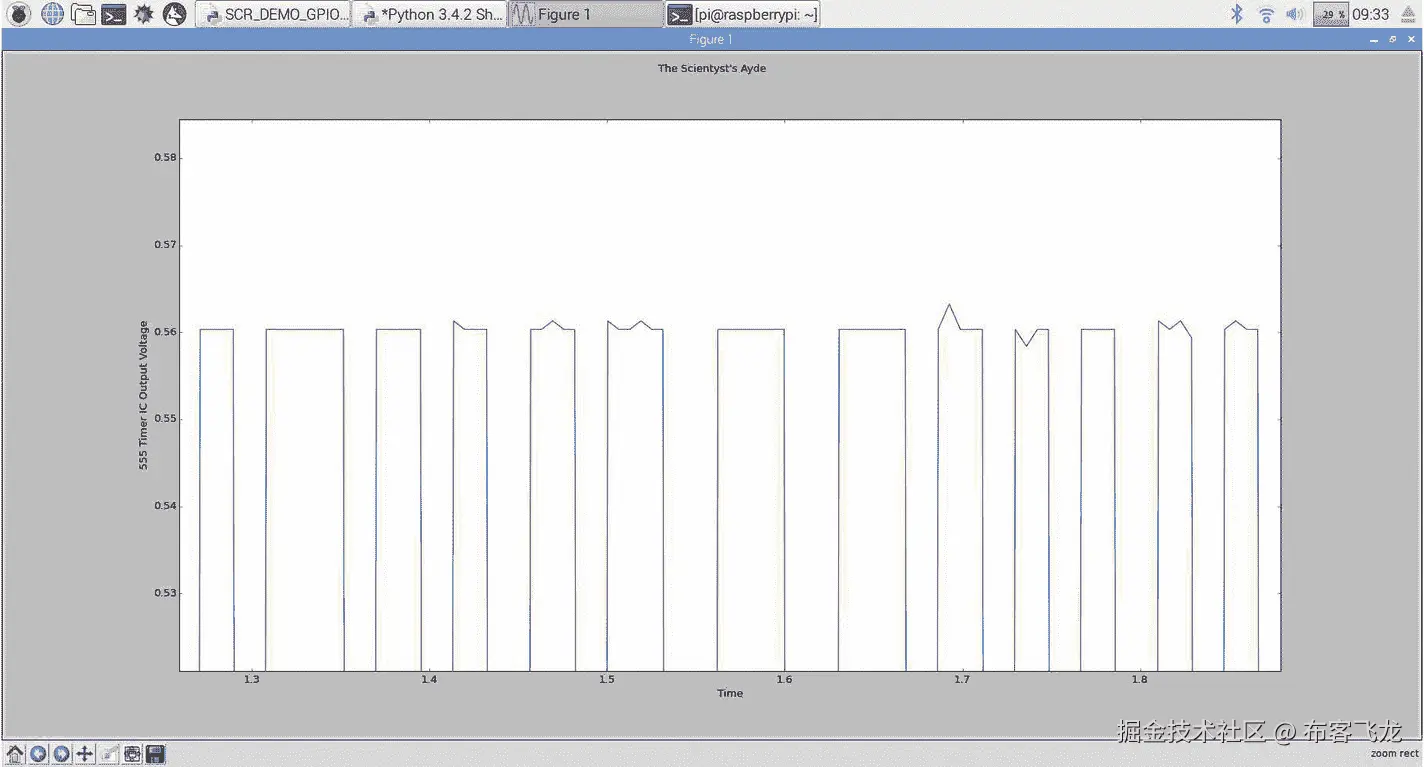Open the Raspberry Pi applications menu
1424x767 pixels.
coord(19,14)
